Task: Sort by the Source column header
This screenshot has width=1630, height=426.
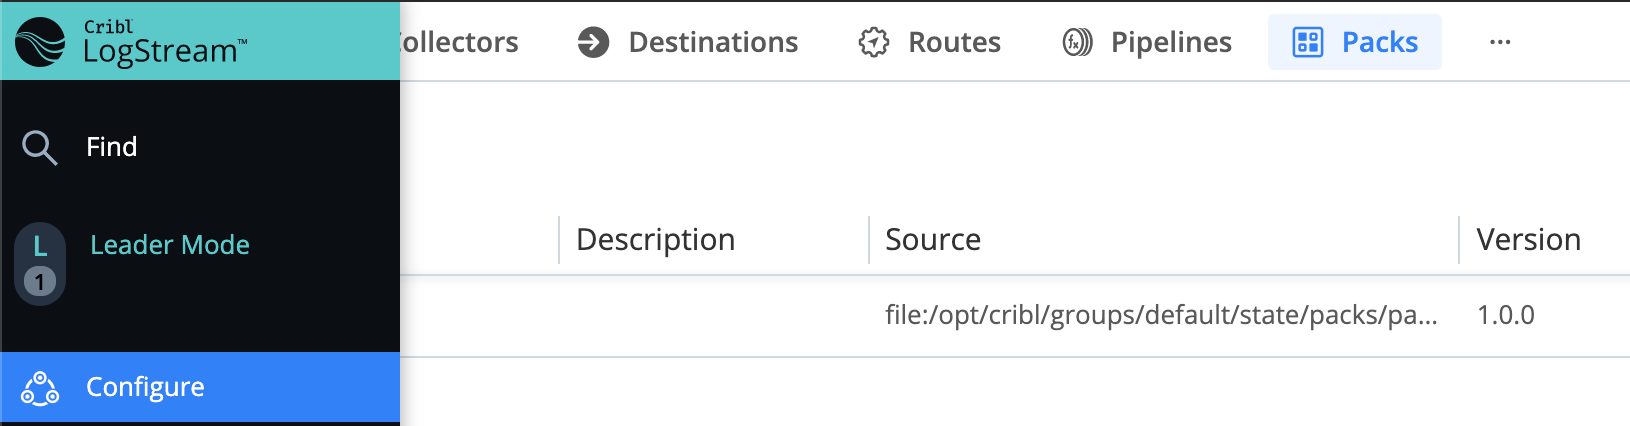Action: tap(933, 240)
